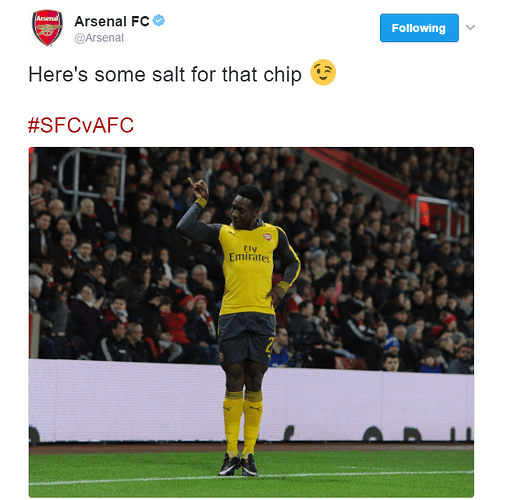This screenshot has width=506, height=500.
Task: Click the metal stand railing in photo
Action: (92, 175)
